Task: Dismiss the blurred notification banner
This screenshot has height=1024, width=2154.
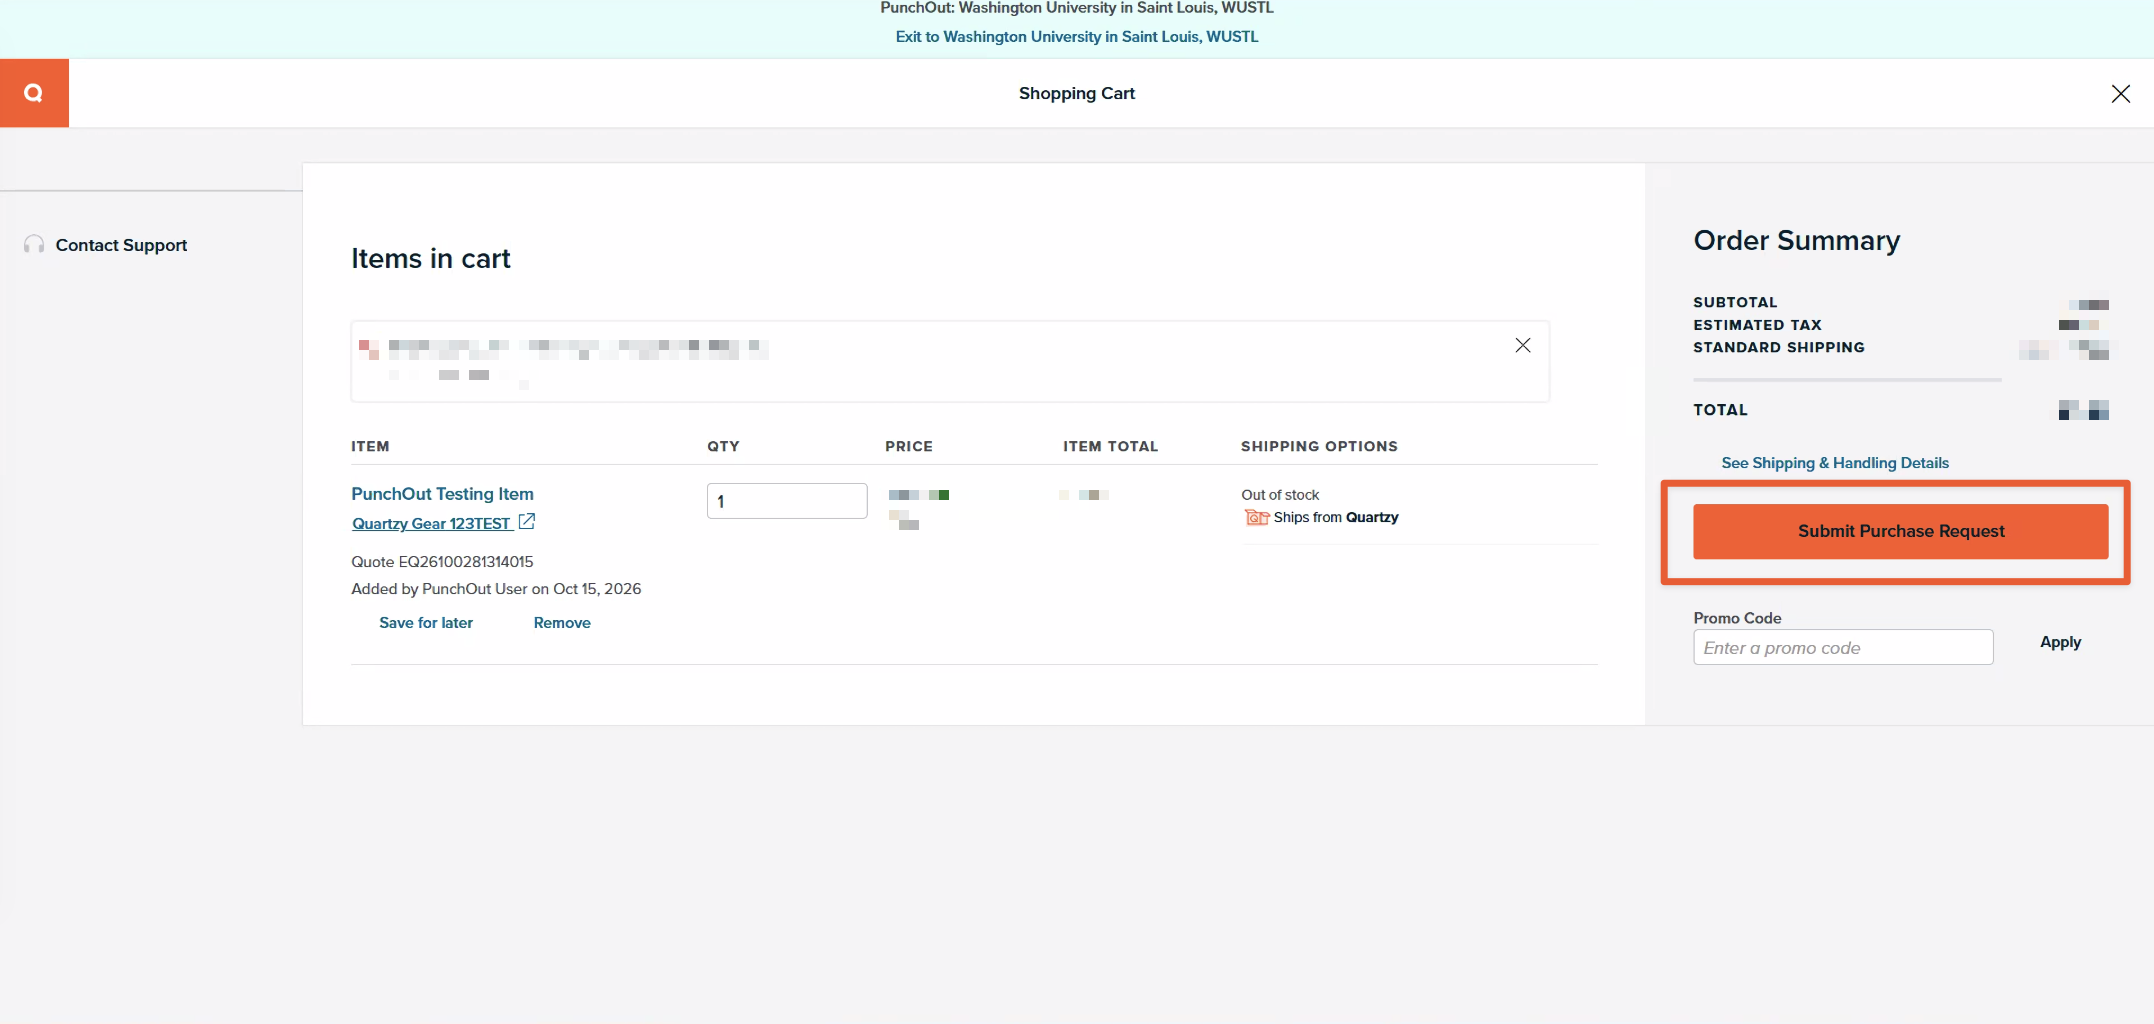Action: coord(1522,345)
